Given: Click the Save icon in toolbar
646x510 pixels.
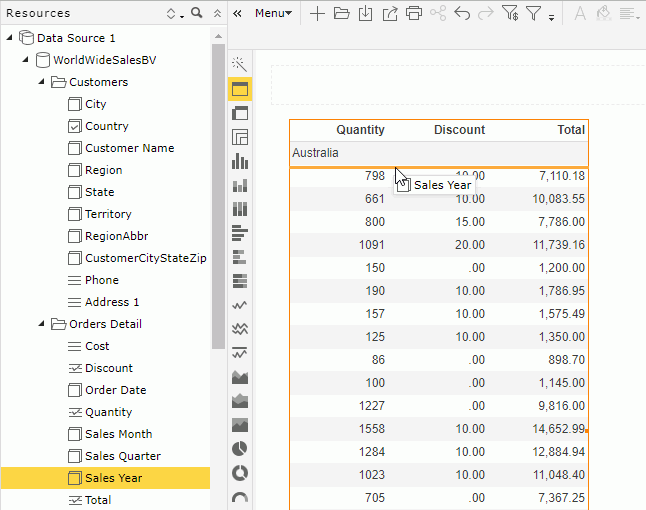Looking at the screenshot, I should [x=365, y=14].
